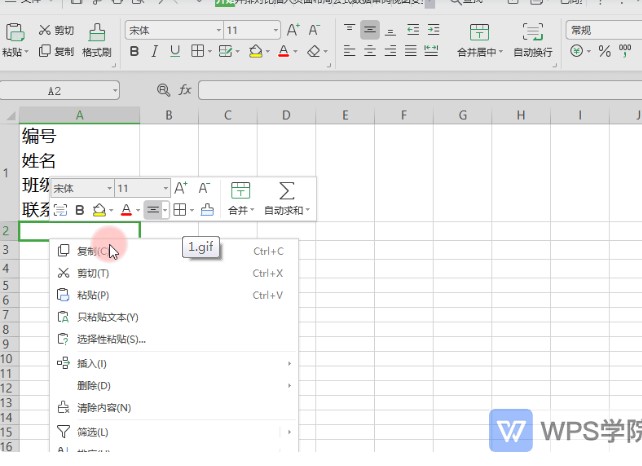
Task: Toggle bold in the ribbon
Action: (x=134, y=51)
